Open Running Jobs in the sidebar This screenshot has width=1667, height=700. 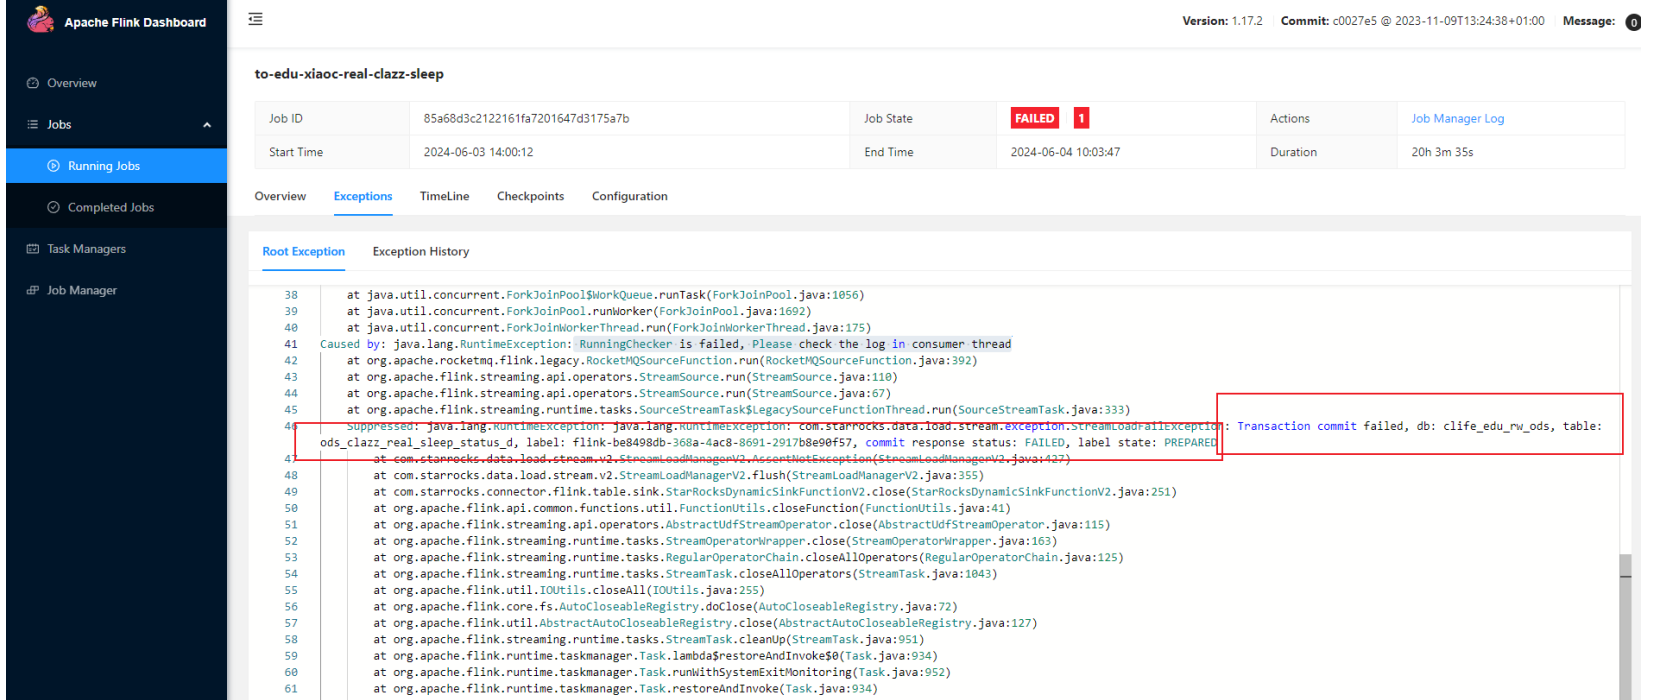click(116, 166)
